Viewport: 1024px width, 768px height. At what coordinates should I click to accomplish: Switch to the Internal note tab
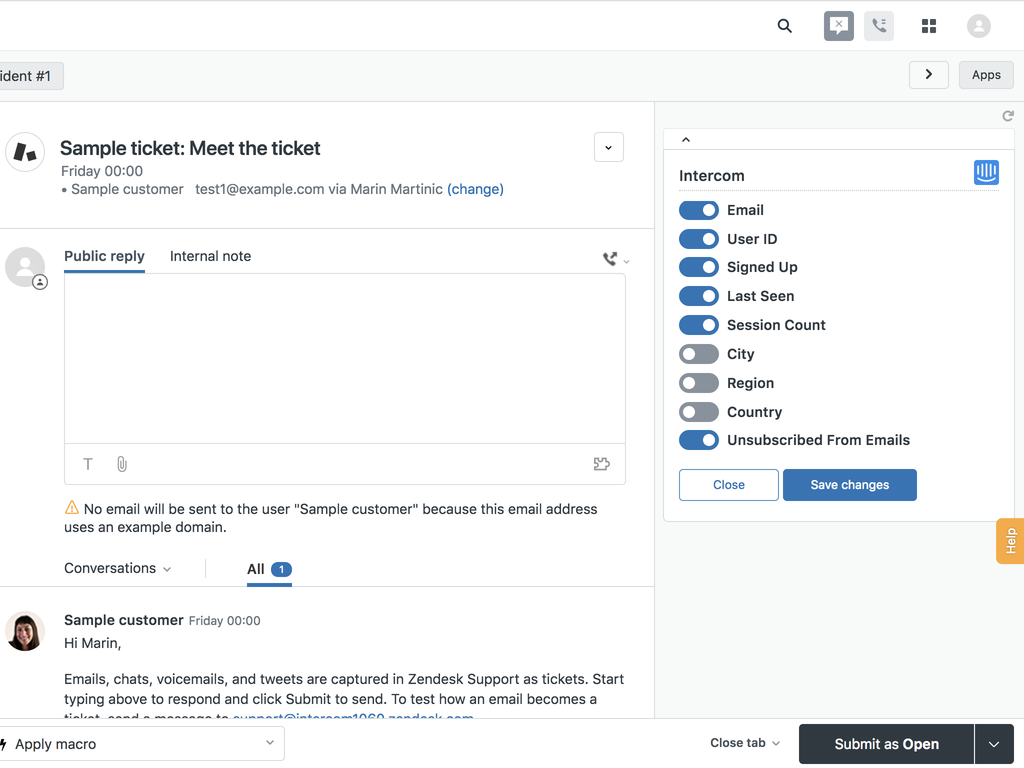pyautogui.click(x=210, y=256)
